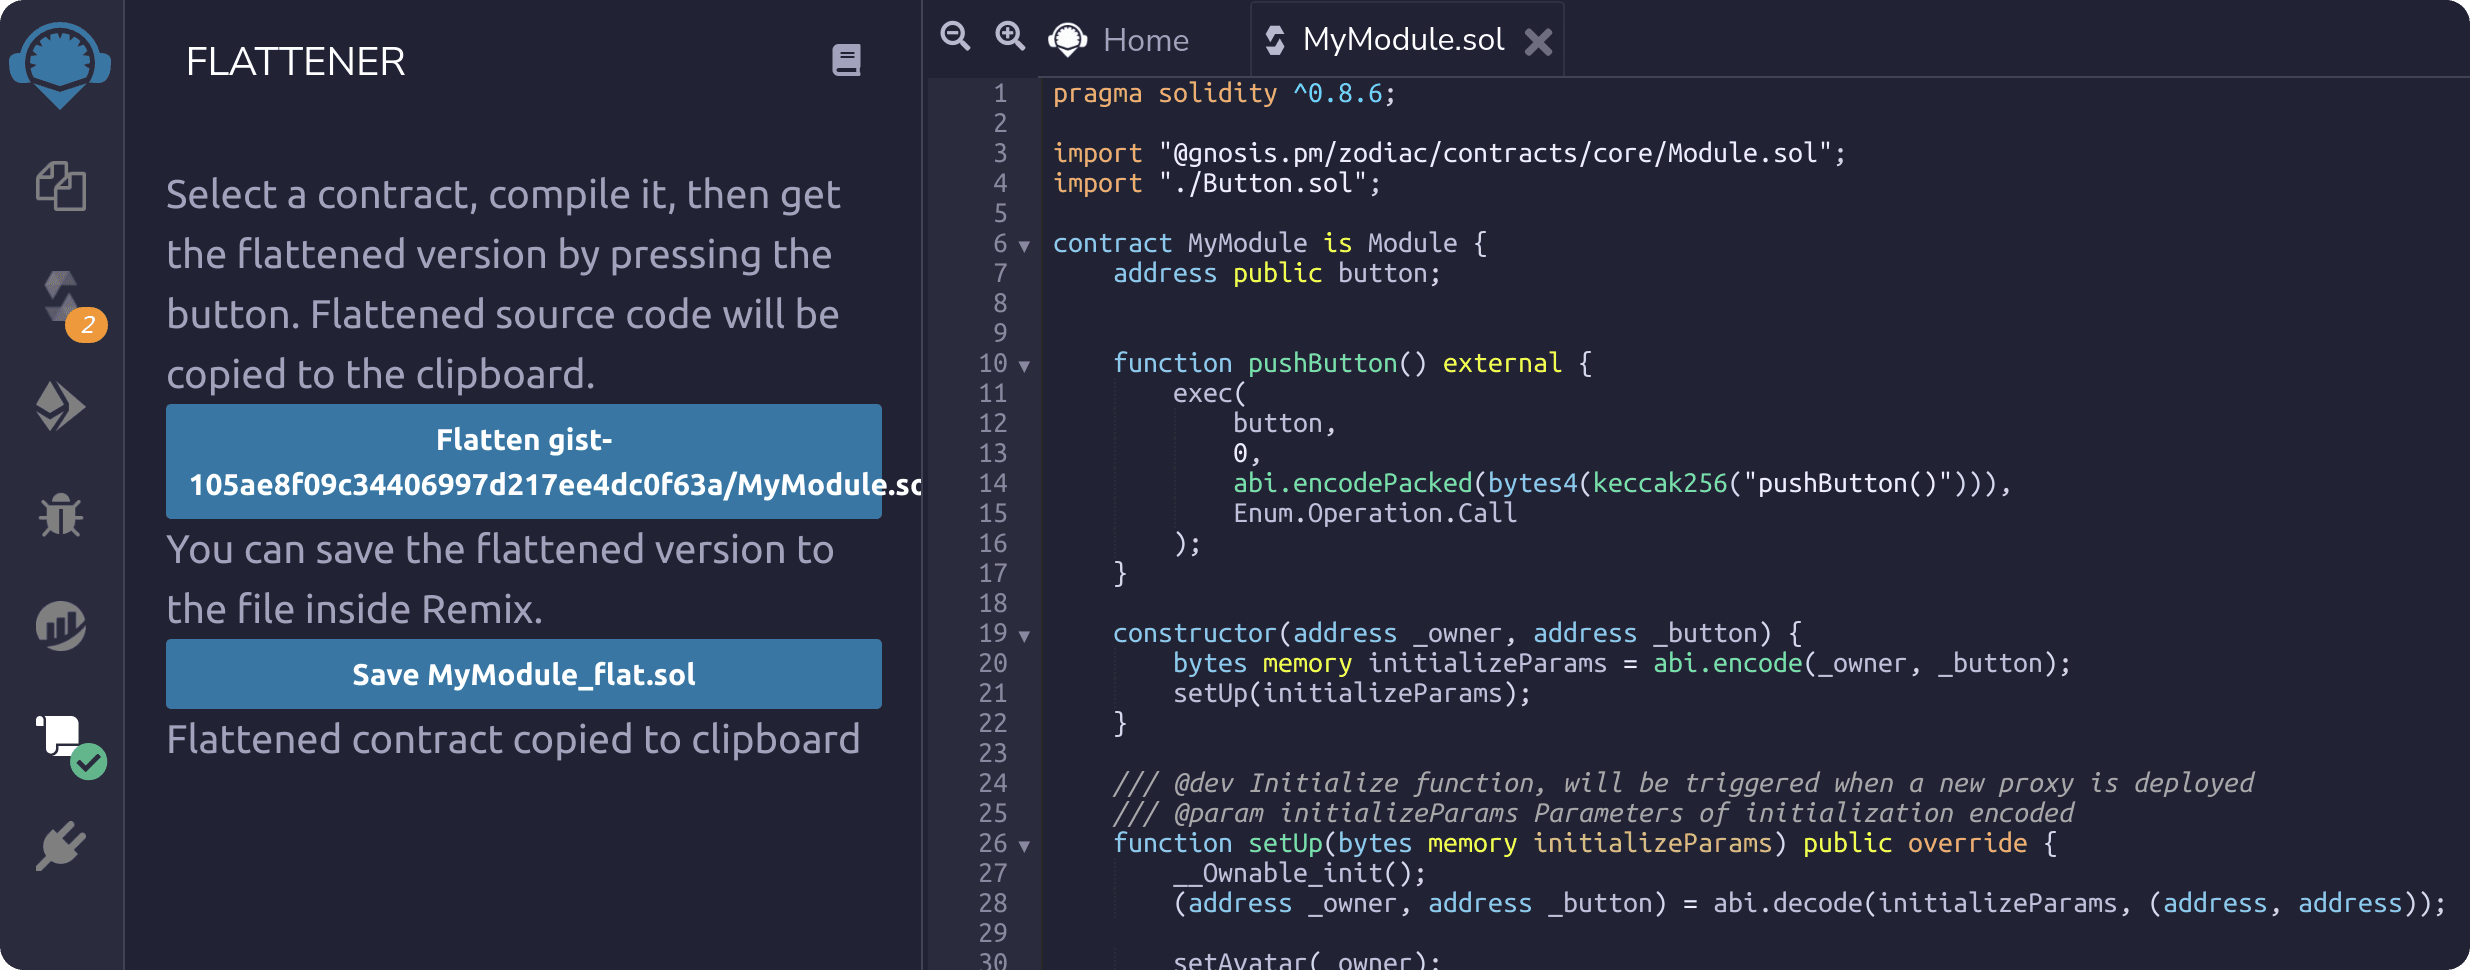Open the Solidity static analysis chart icon
This screenshot has height=970, width=2470.
(x=61, y=626)
